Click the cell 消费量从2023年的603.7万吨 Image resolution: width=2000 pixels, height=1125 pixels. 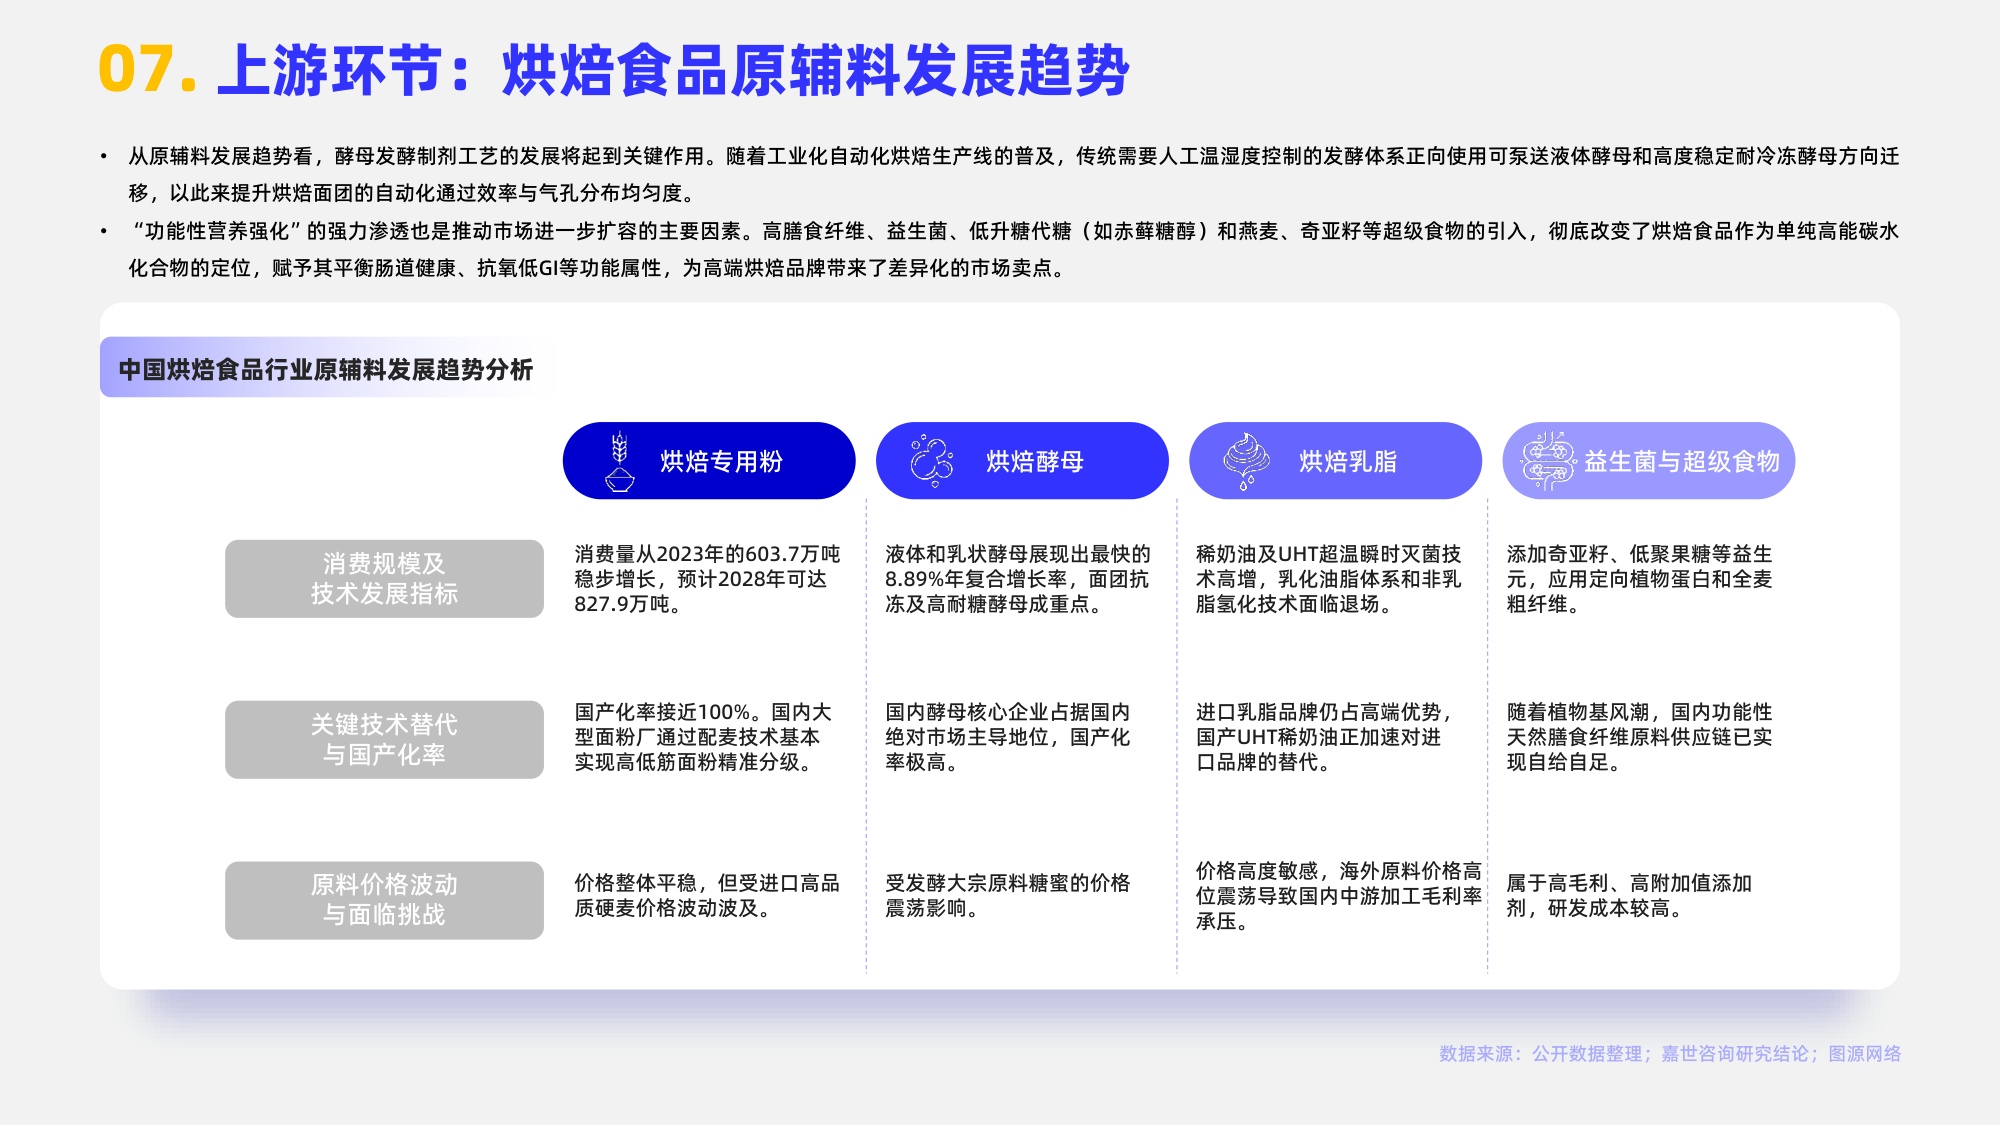pyautogui.click(x=707, y=579)
